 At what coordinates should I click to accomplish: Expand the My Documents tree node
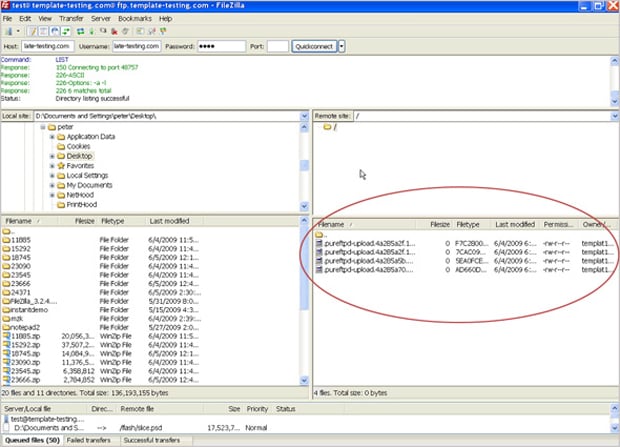51,185
